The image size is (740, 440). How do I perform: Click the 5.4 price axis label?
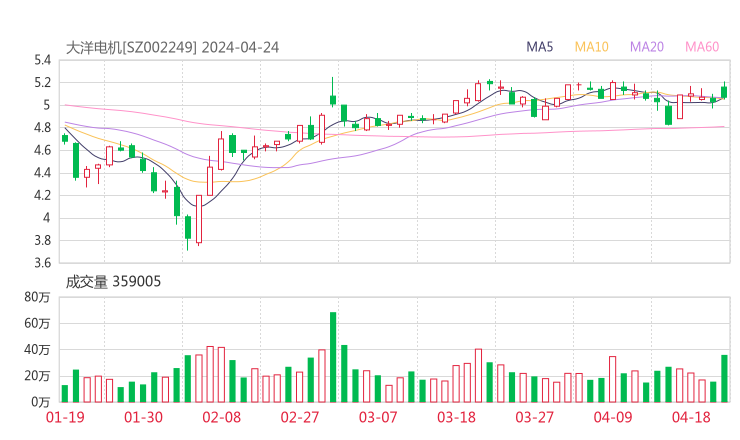(42, 60)
